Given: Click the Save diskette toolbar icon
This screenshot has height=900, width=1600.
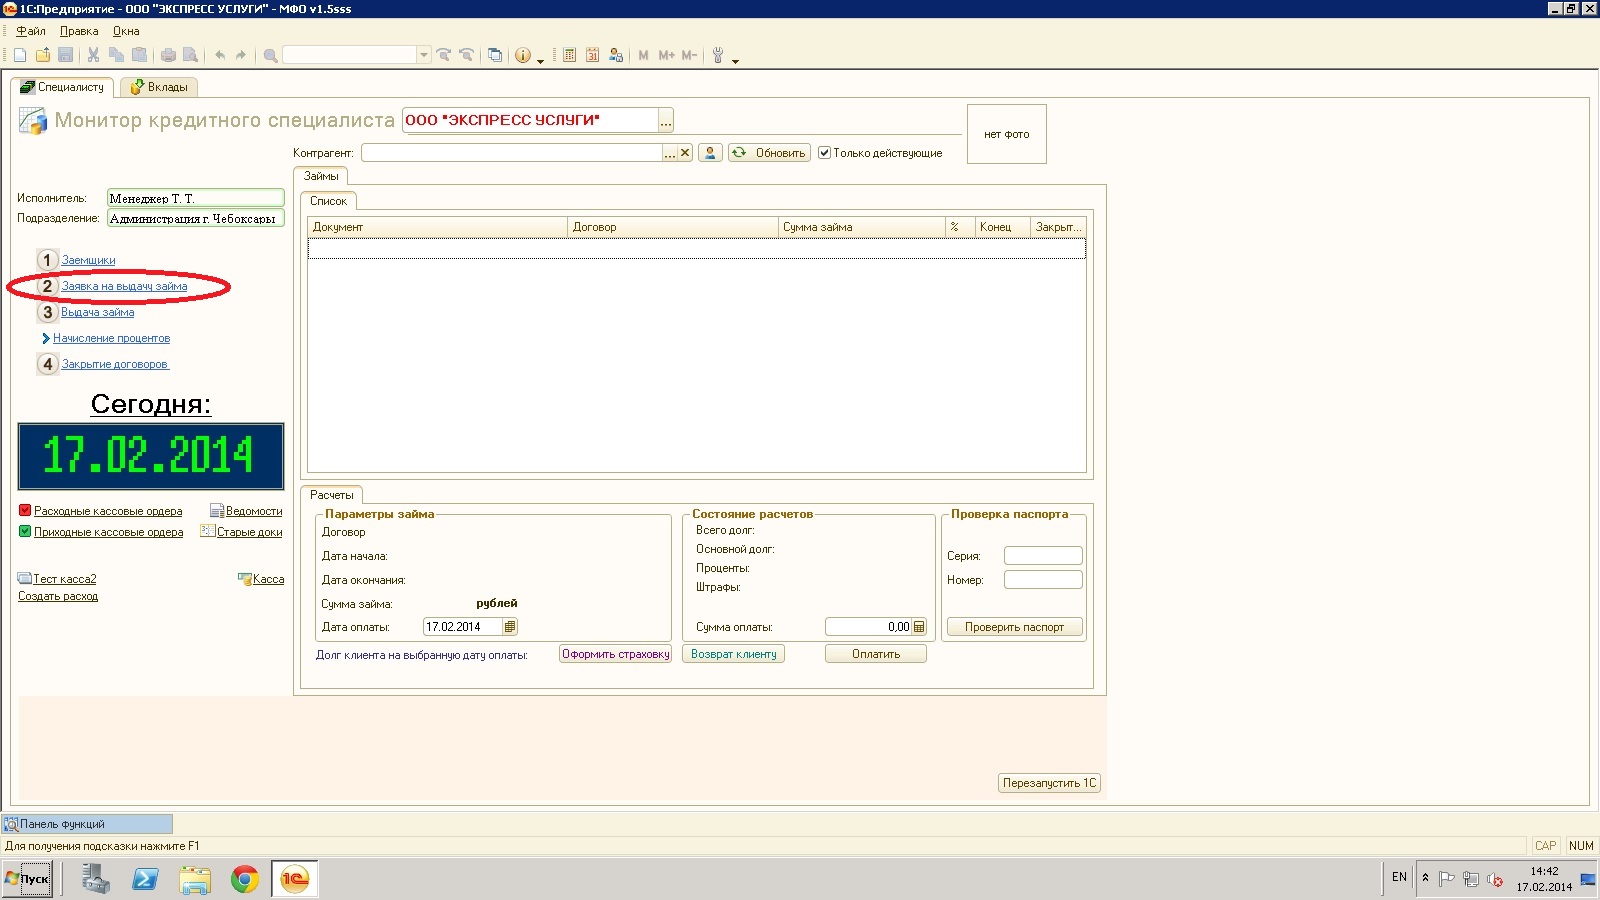Looking at the screenshot, I should click(x=66, y=55).
